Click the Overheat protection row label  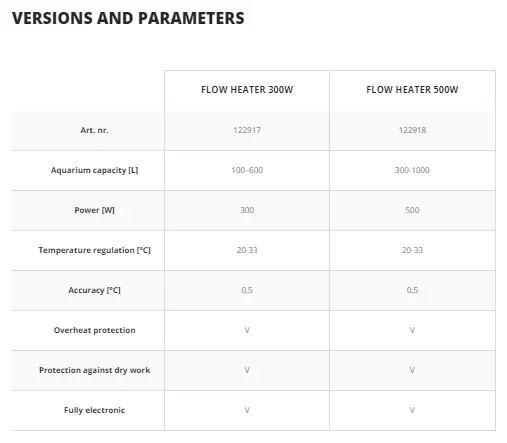coord(94,330)
